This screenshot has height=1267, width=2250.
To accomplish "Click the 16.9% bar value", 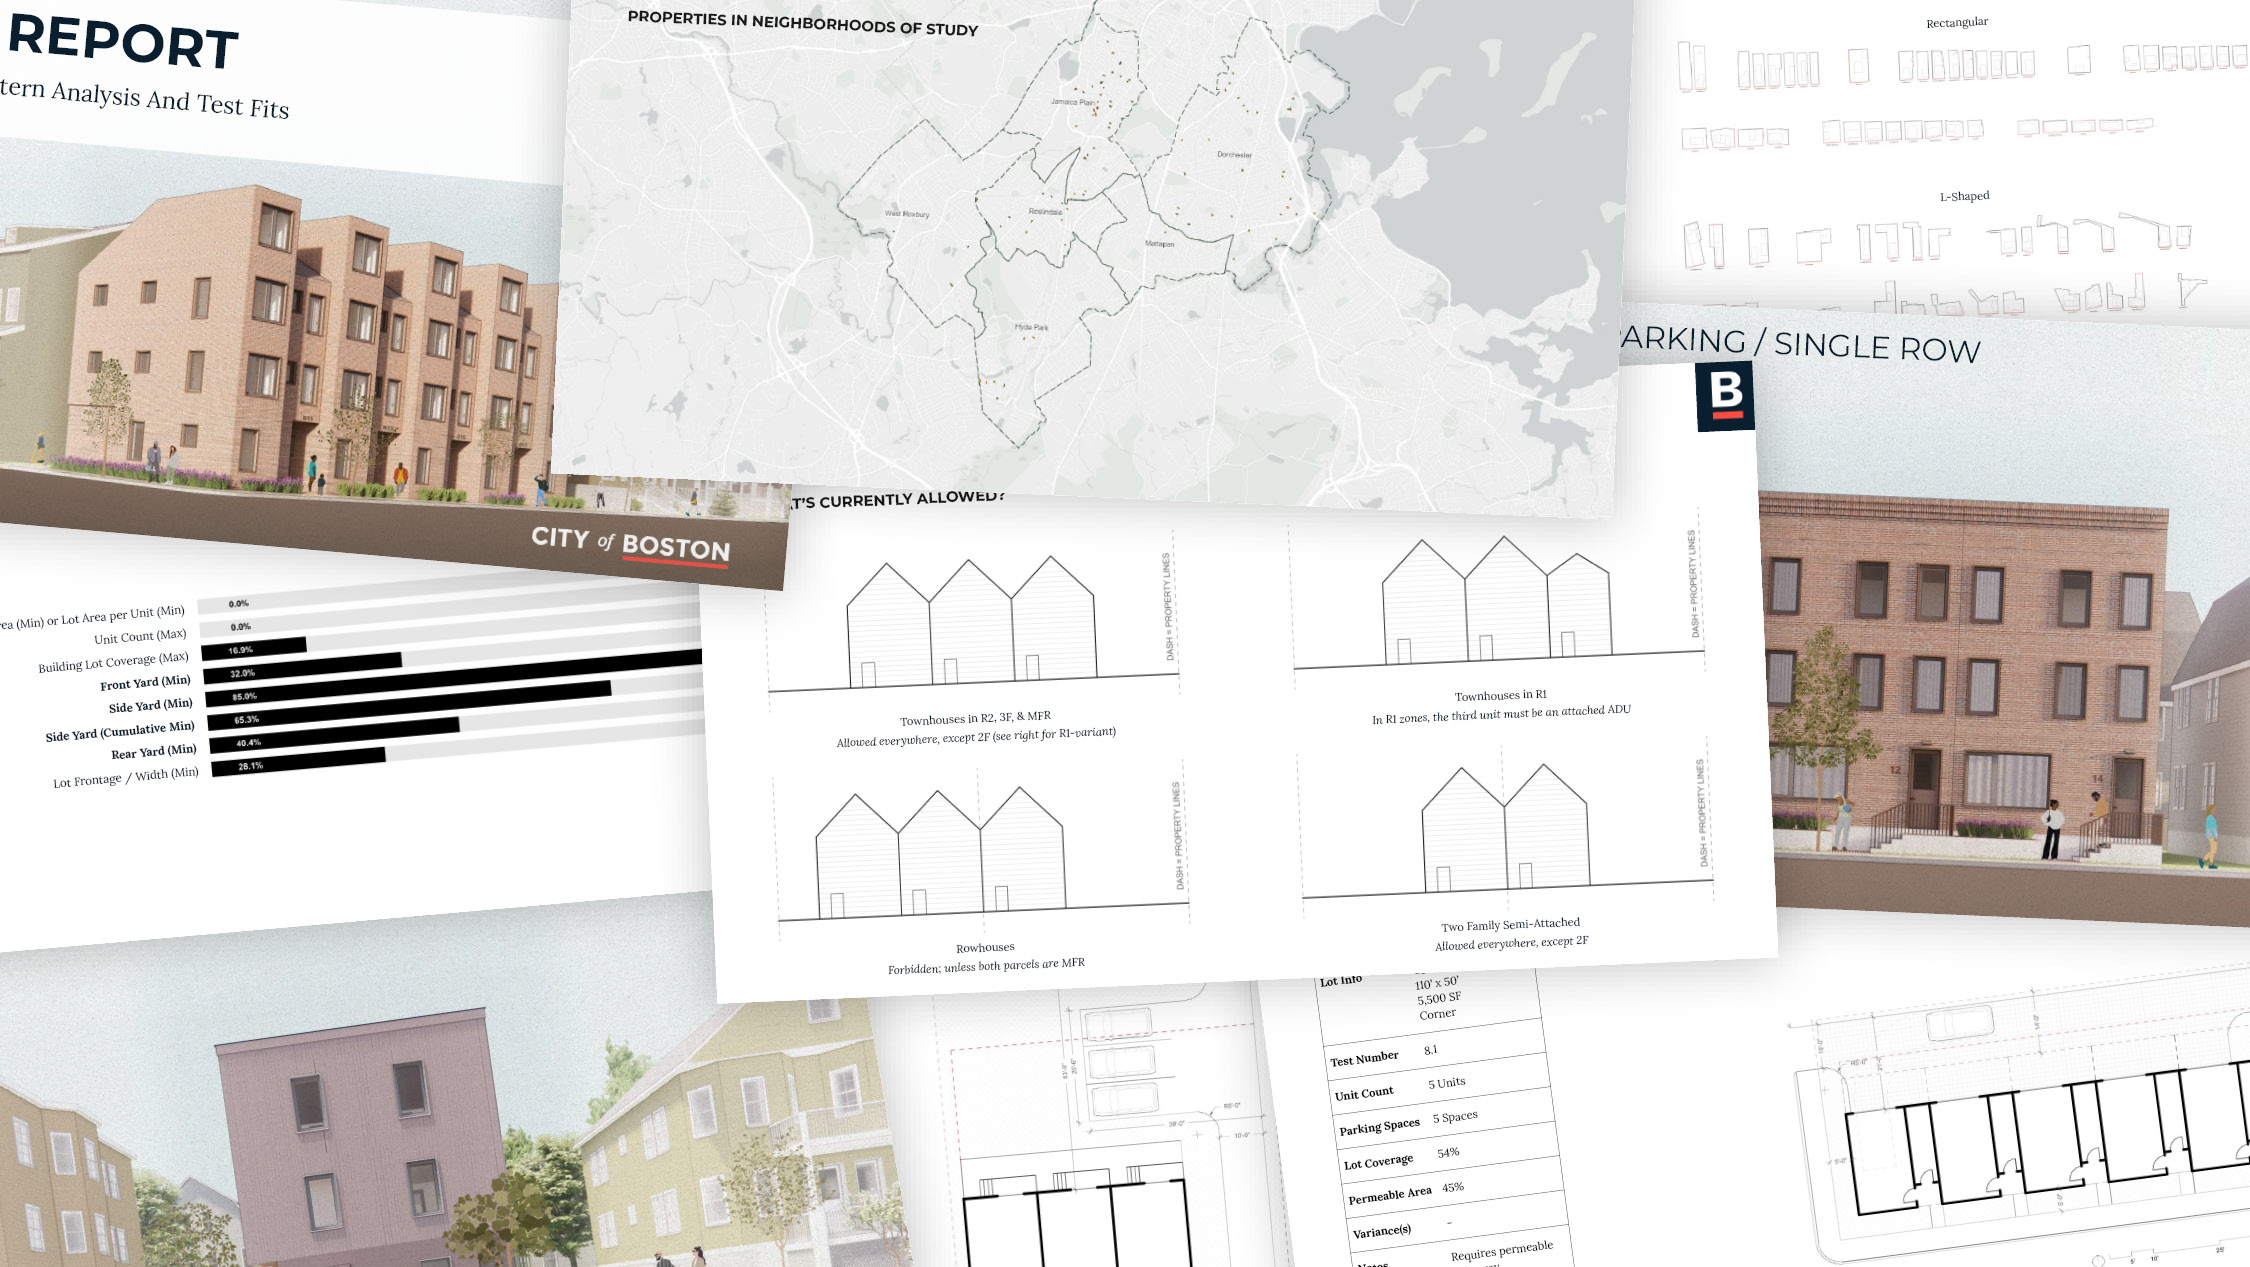I will point(240,650).
